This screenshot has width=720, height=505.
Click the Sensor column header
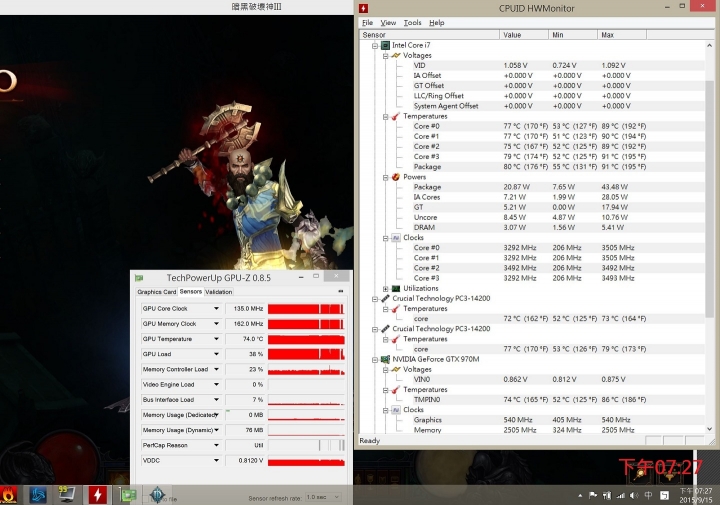click(429, 35)
